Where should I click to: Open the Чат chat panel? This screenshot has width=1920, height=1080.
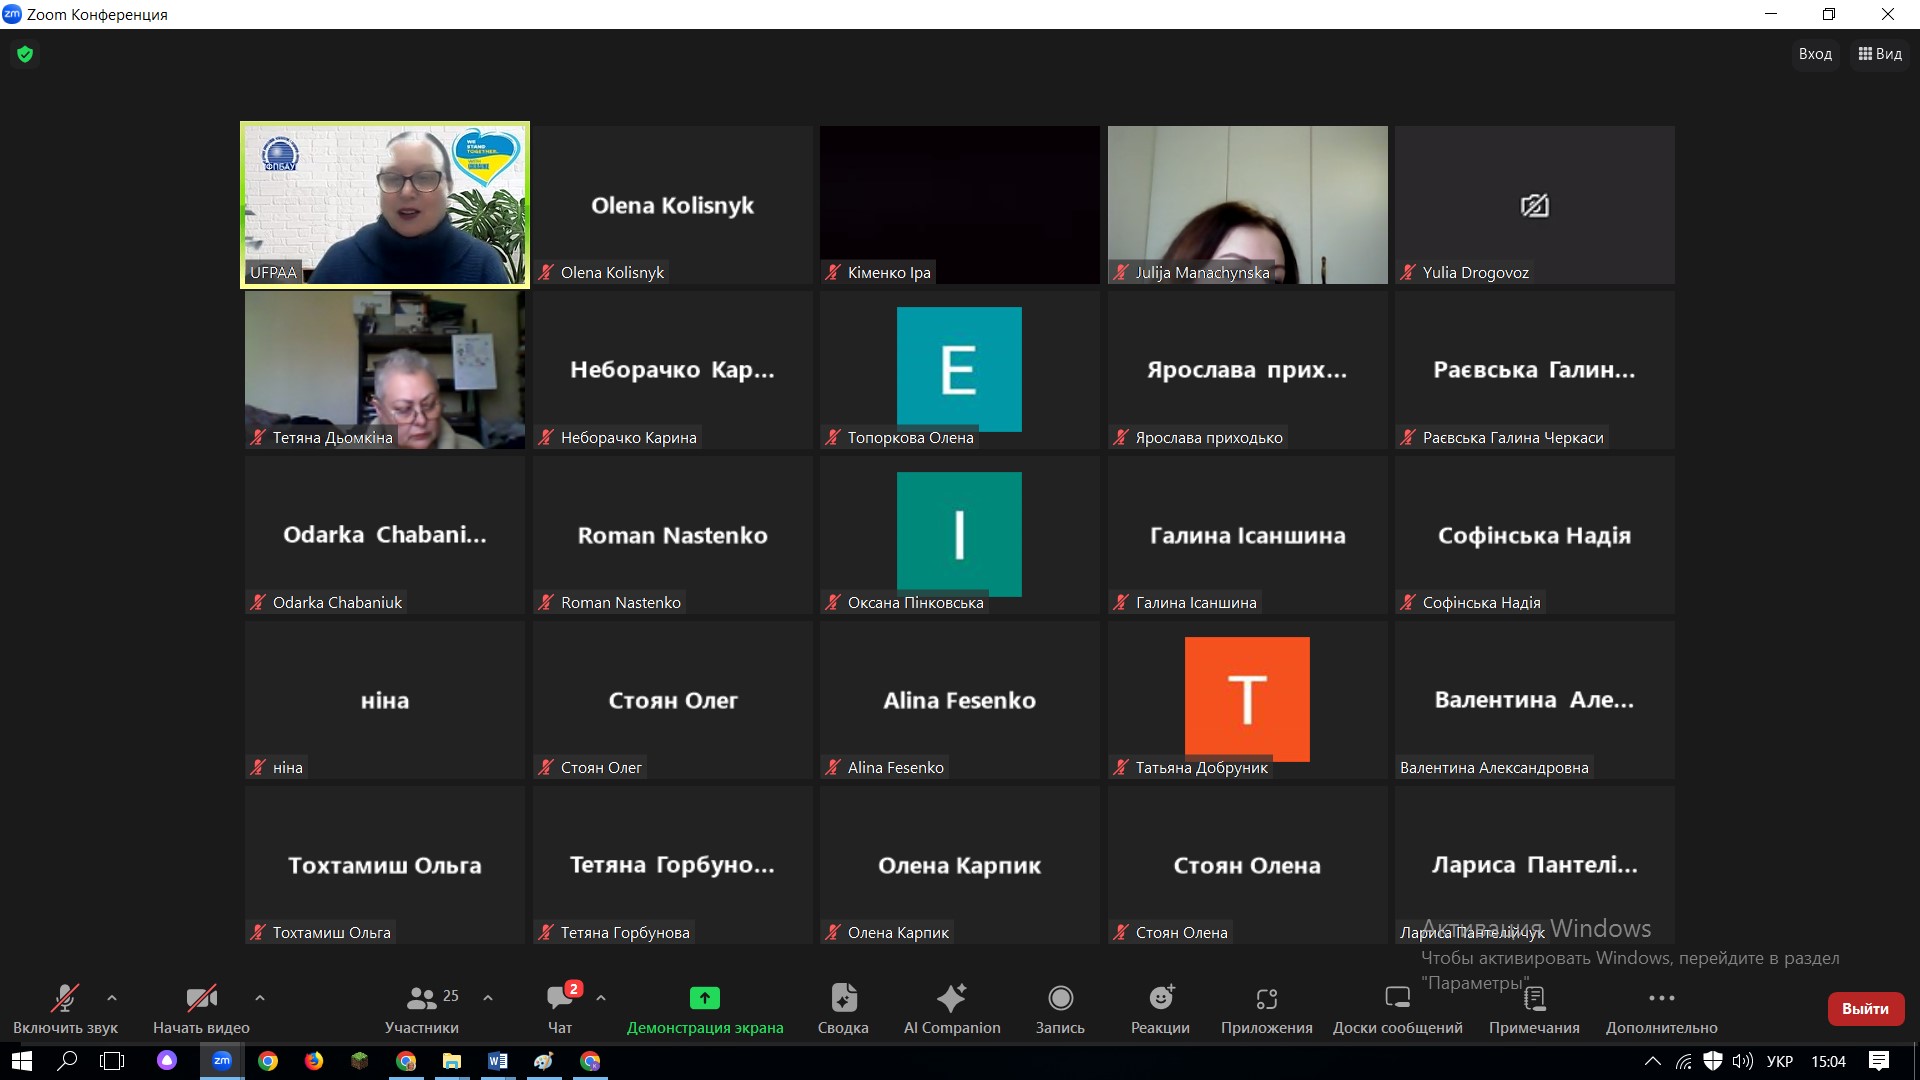[x=560, y=1009]
